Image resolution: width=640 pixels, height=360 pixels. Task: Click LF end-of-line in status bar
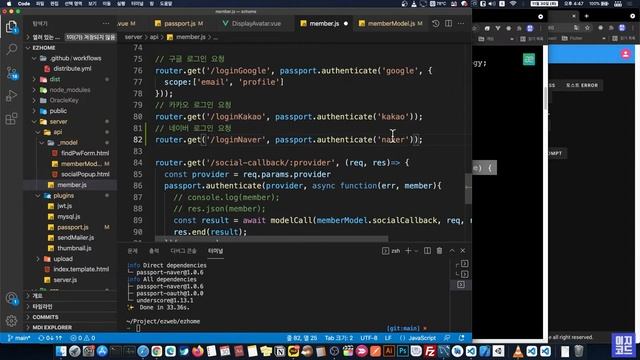[x=388, y=338]
